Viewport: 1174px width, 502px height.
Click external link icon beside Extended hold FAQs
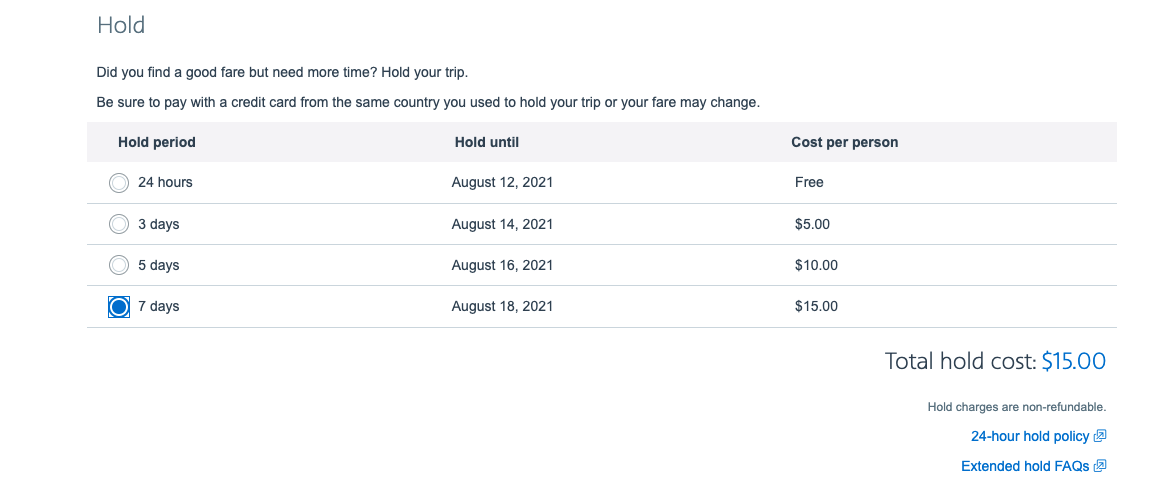(x=1100, y=466)
